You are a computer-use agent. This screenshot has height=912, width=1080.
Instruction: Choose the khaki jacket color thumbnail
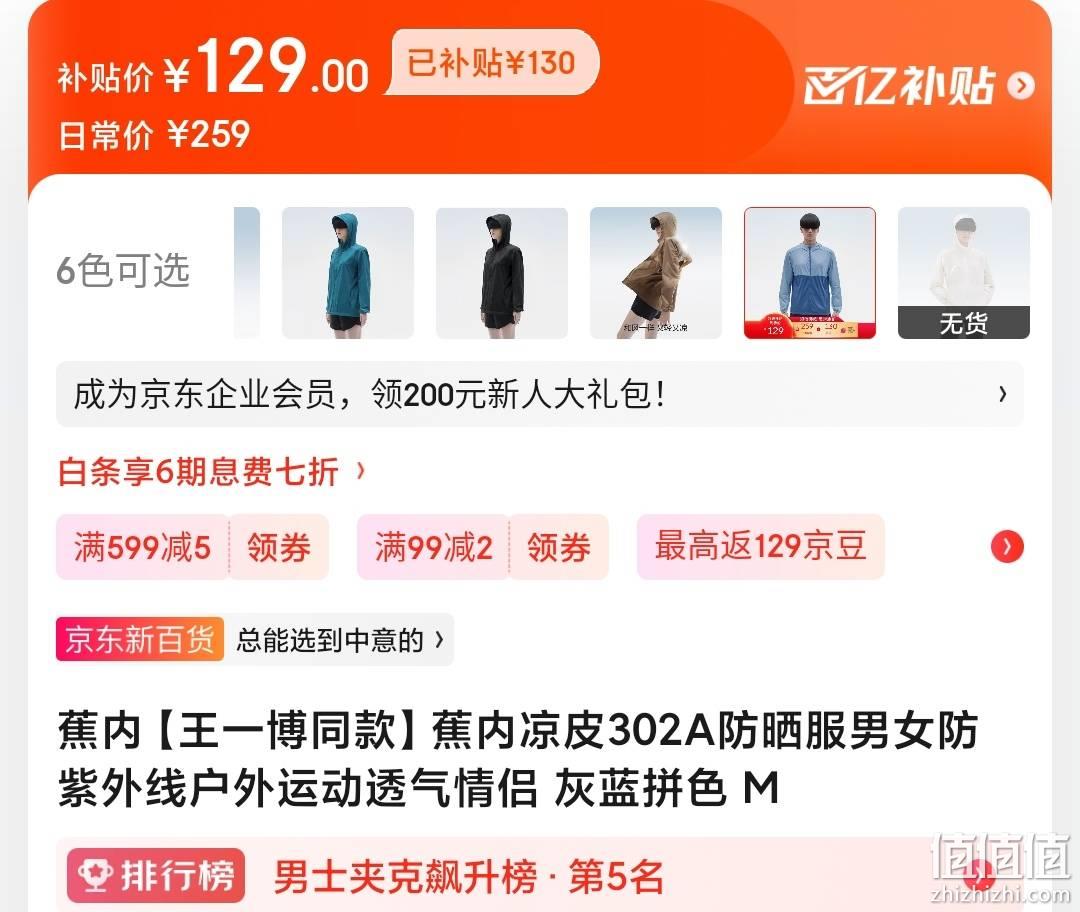coord(656,273)
